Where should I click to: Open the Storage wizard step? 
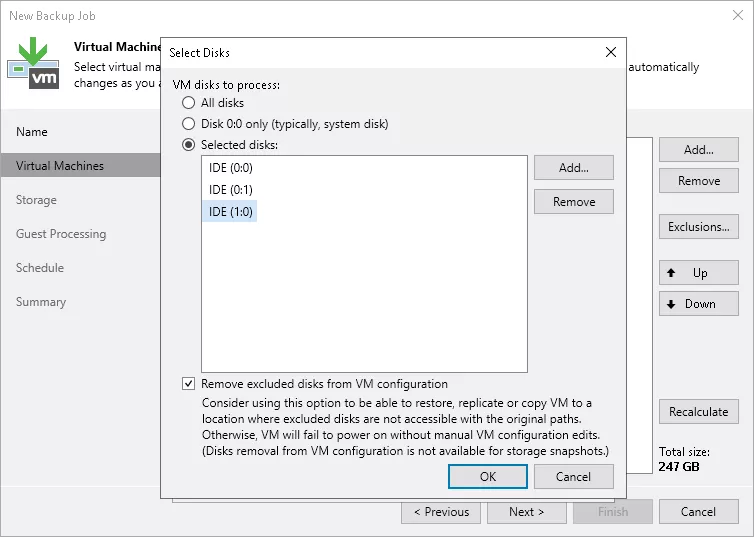[x=36, y=200]
